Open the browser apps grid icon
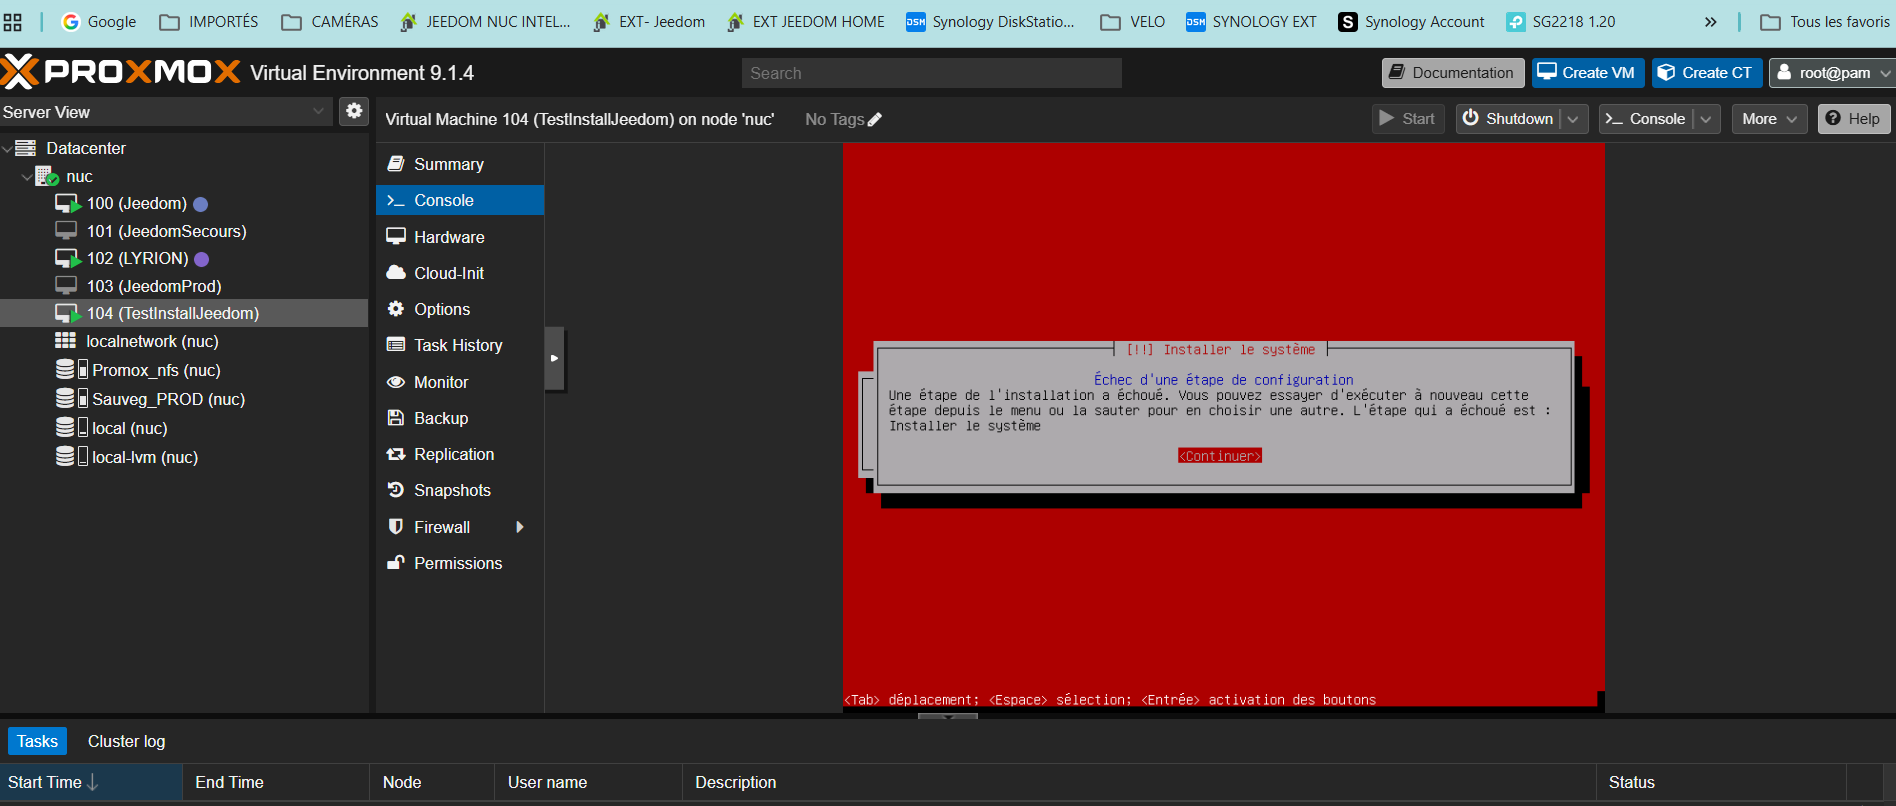The height and width of the screenshot is (806, 1896). pos(13,22)
